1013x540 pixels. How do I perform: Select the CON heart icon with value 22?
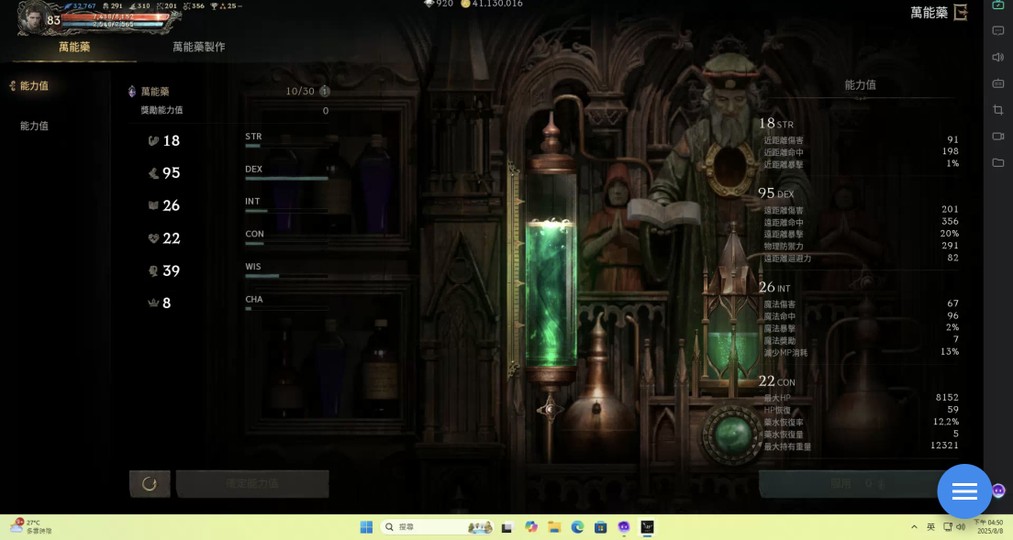[x=153, y=238]
